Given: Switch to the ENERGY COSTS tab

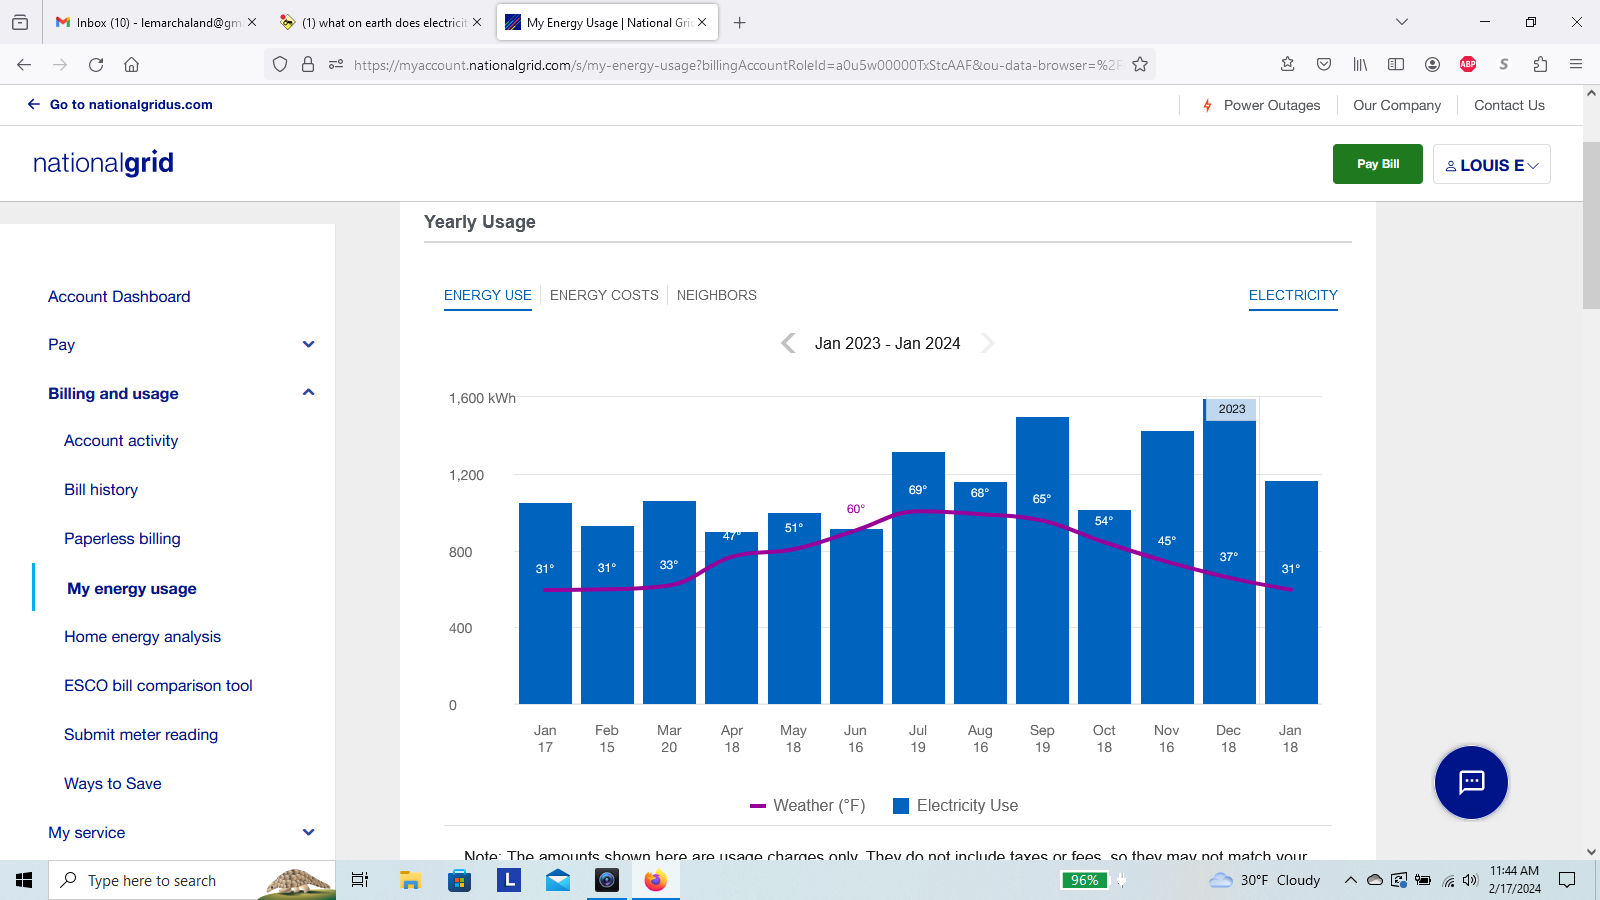Looking at the screenshot, I should [x=604, y=295].
